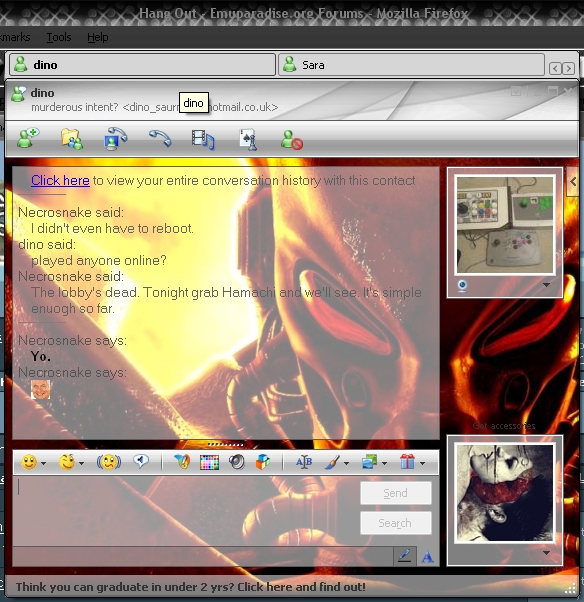Click the webcam icon below dino's picture
The width and height of the screenshot is (584, 602).
[462, 286]
